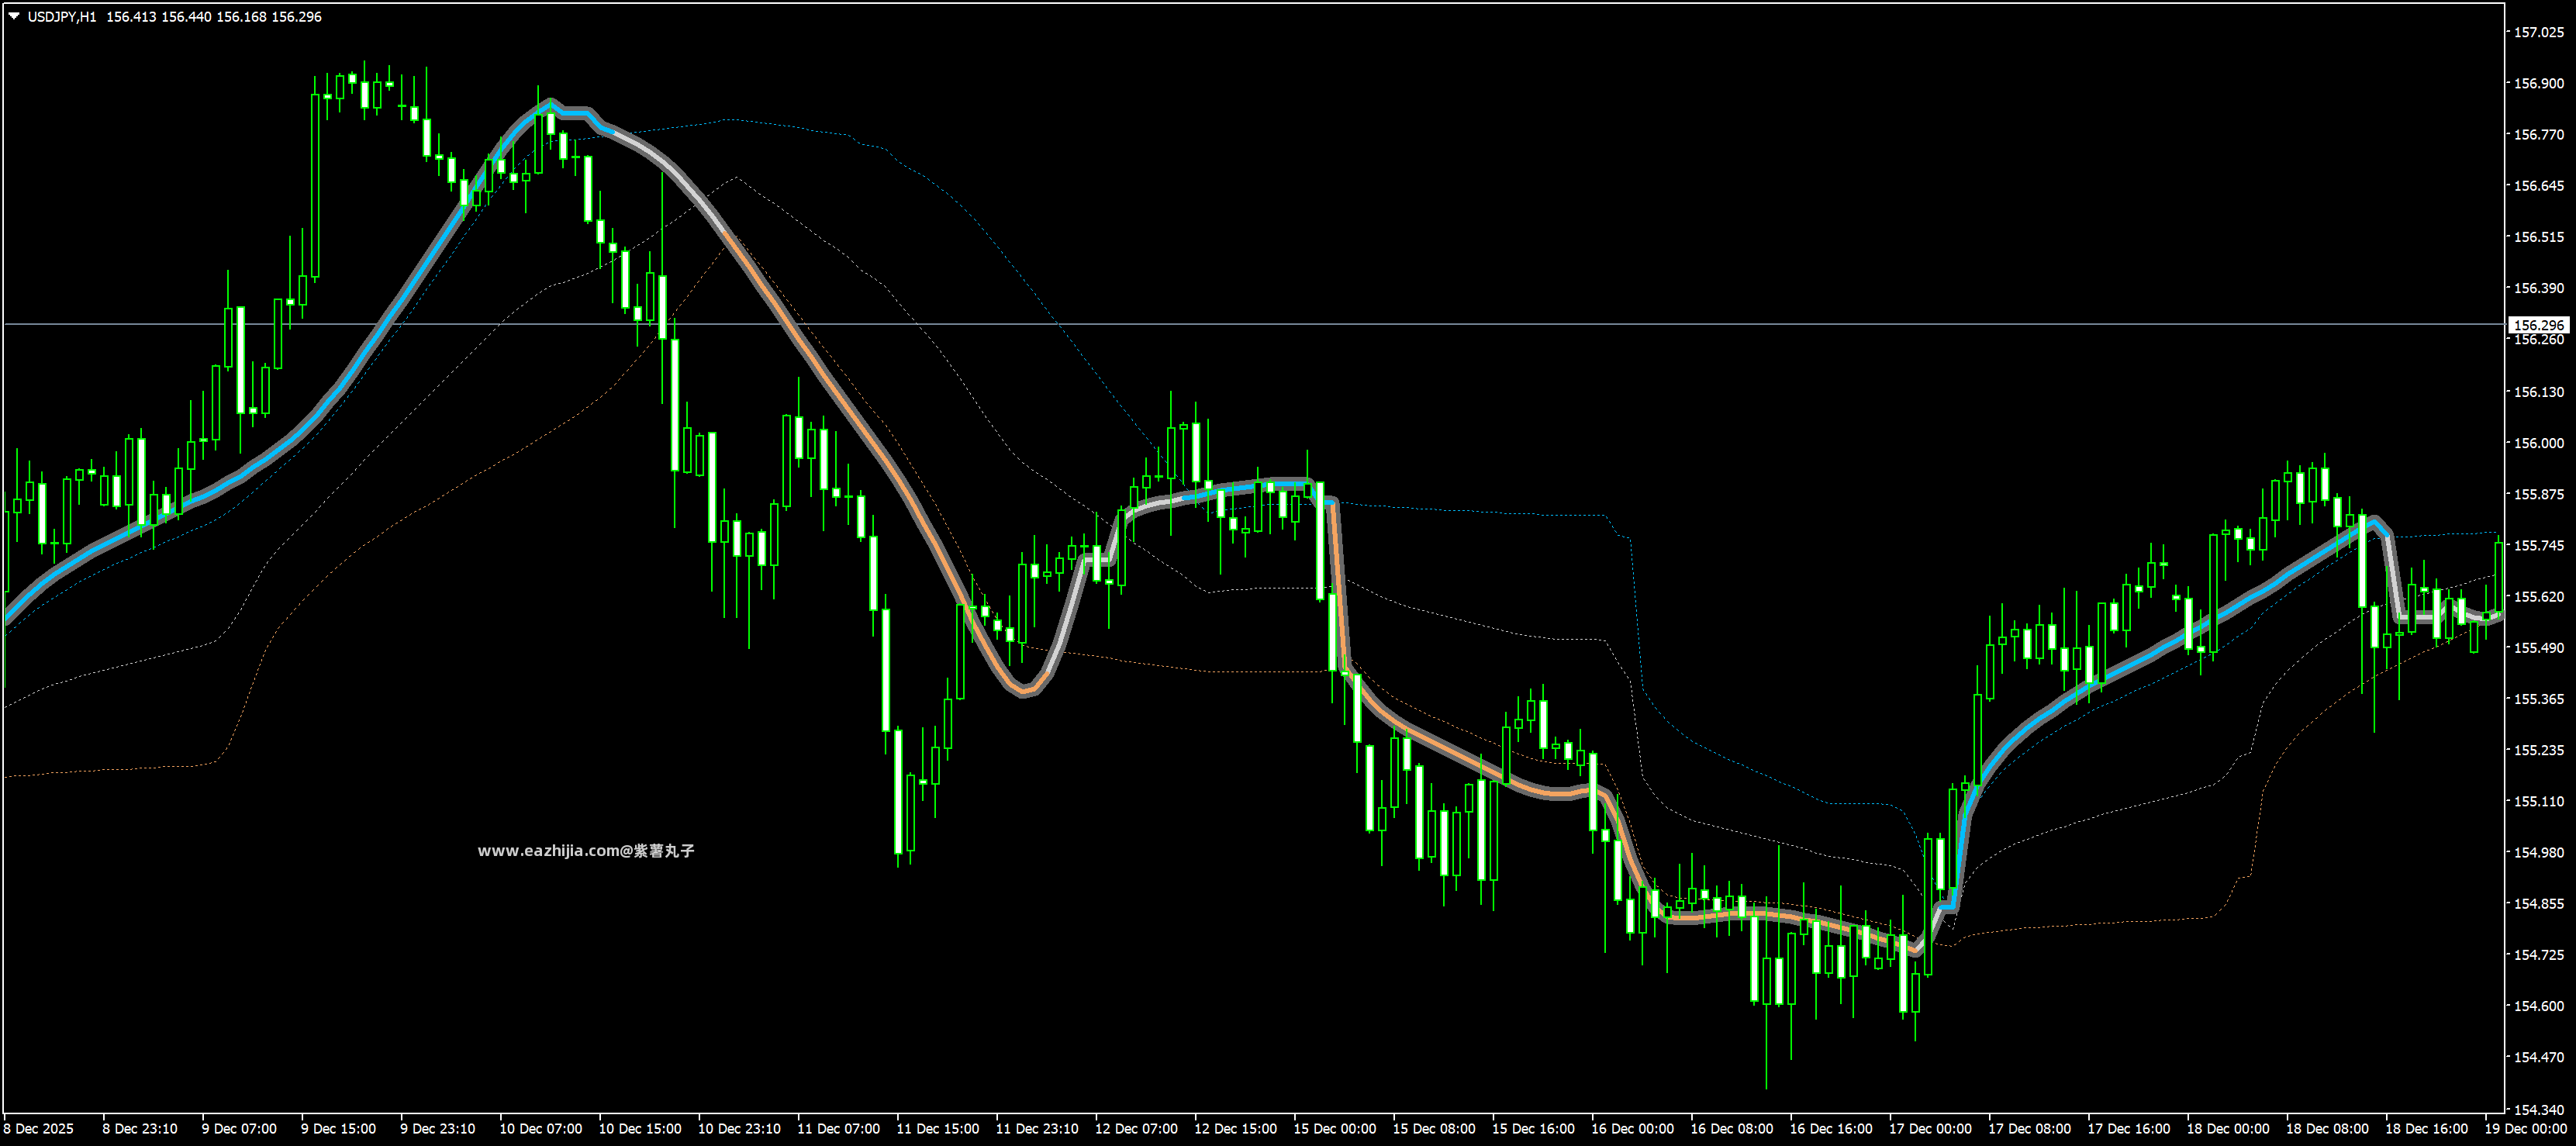
Task: Click the 154.855 price axis label
Action: 2538,903
